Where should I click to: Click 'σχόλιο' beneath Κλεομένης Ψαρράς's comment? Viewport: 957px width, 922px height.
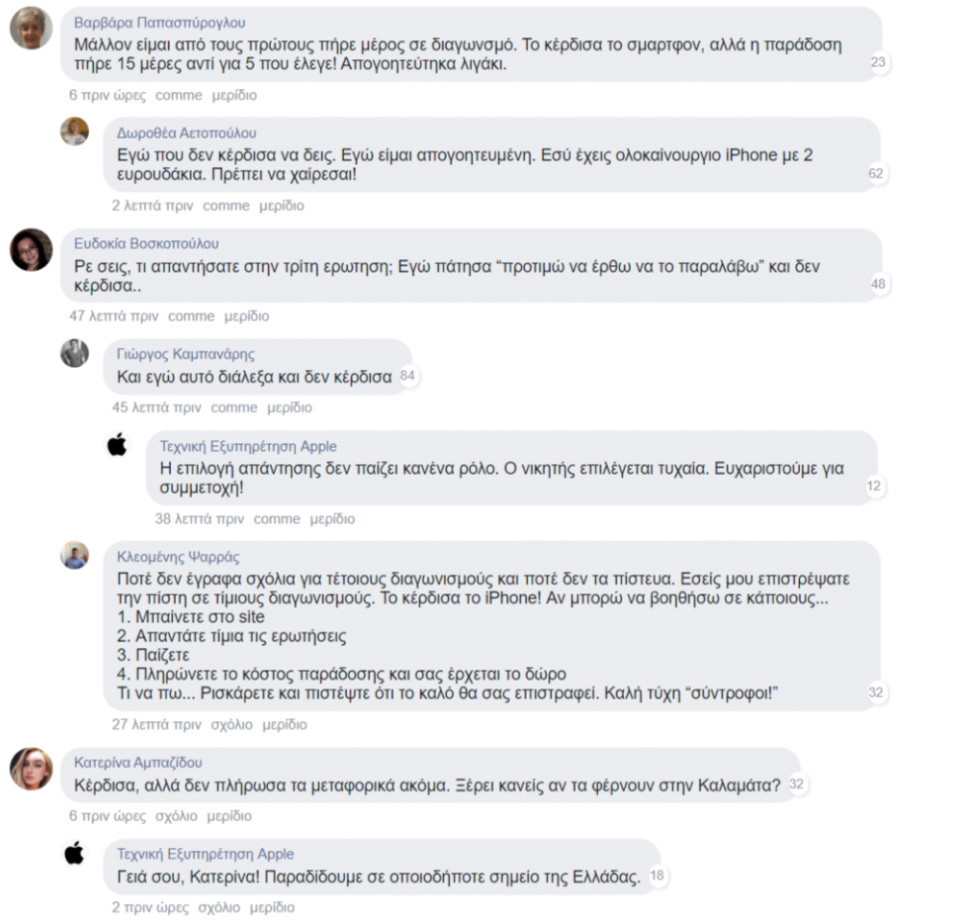(x=231, y=724)
